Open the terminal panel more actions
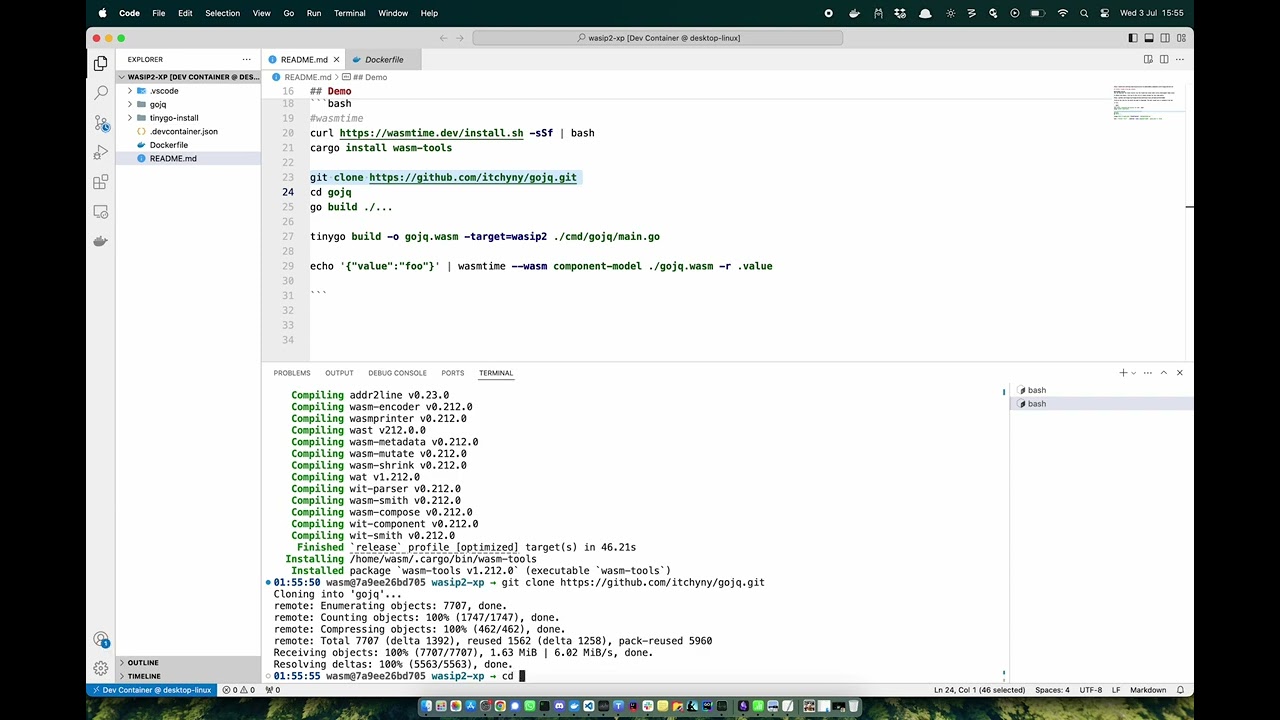The width and height of the screenshot is (1280, 720). pos(1148,373)
